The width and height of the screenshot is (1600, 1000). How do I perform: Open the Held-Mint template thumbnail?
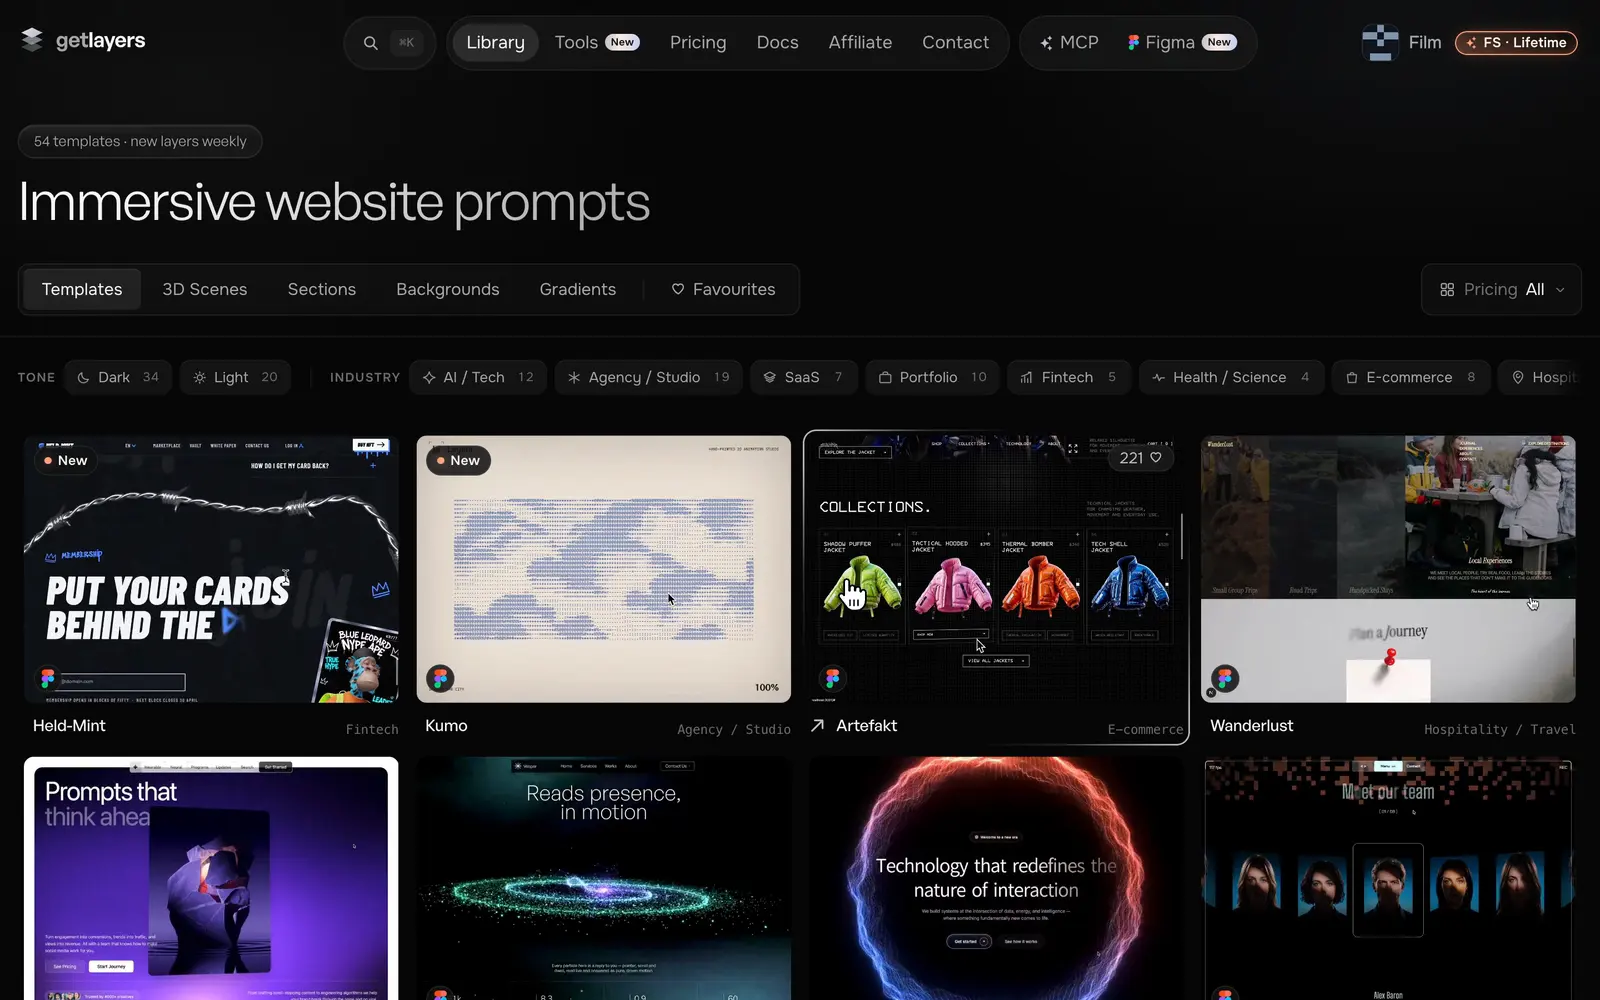tap(211, 569)
